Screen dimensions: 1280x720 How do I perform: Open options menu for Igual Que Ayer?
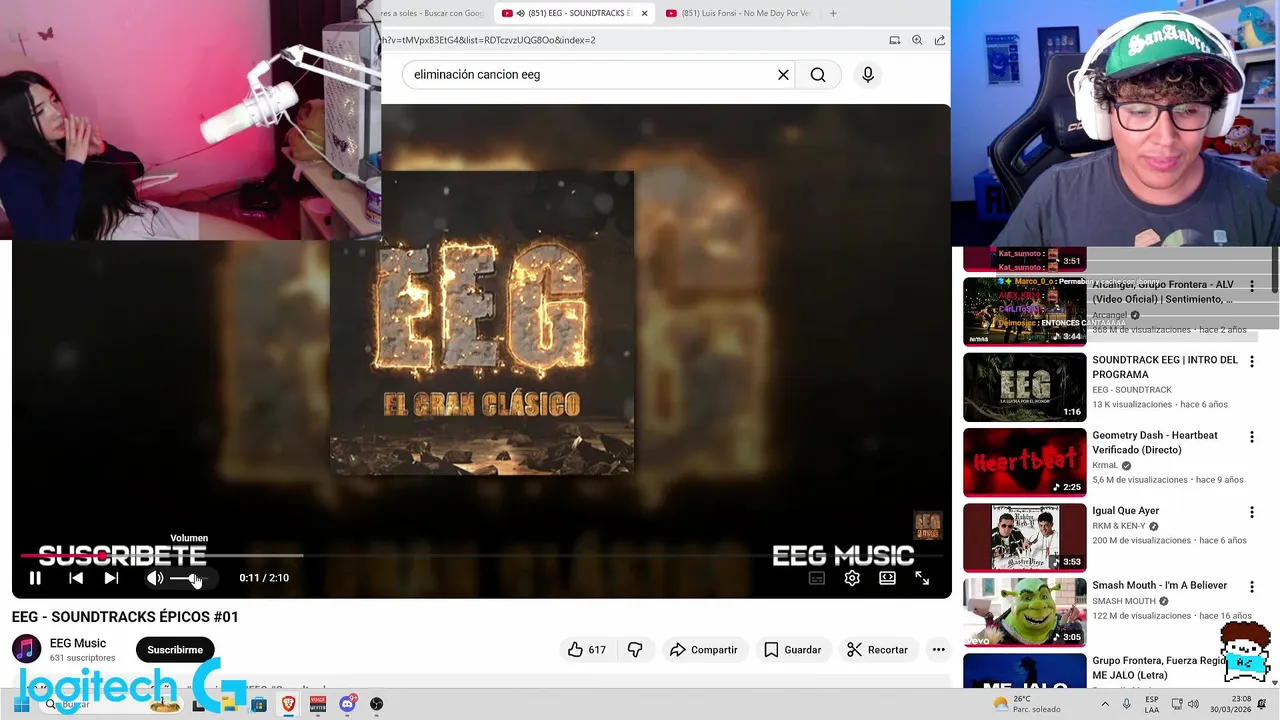tap(1251, 512)
